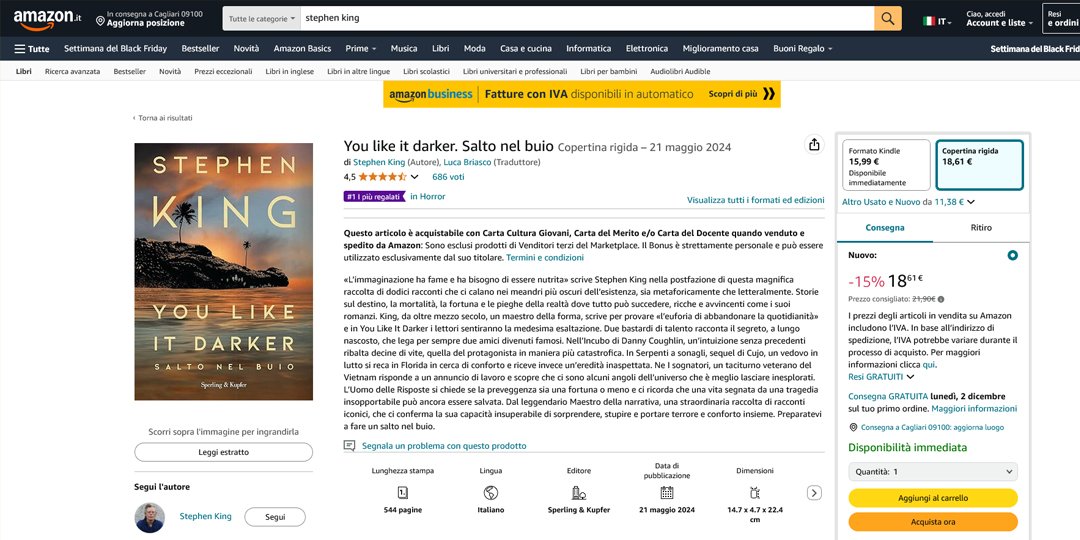
Task: Select the Copertina rigida format option
Action: 979,165
